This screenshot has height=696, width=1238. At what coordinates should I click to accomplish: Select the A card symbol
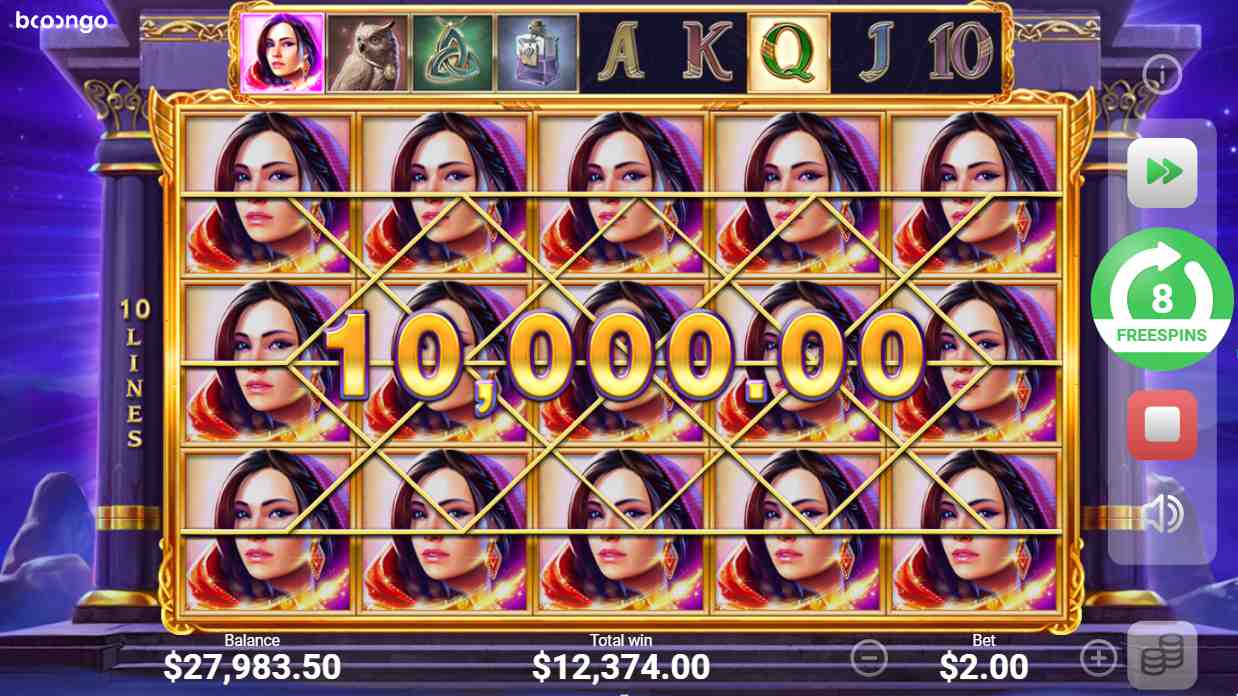point(621,53)
